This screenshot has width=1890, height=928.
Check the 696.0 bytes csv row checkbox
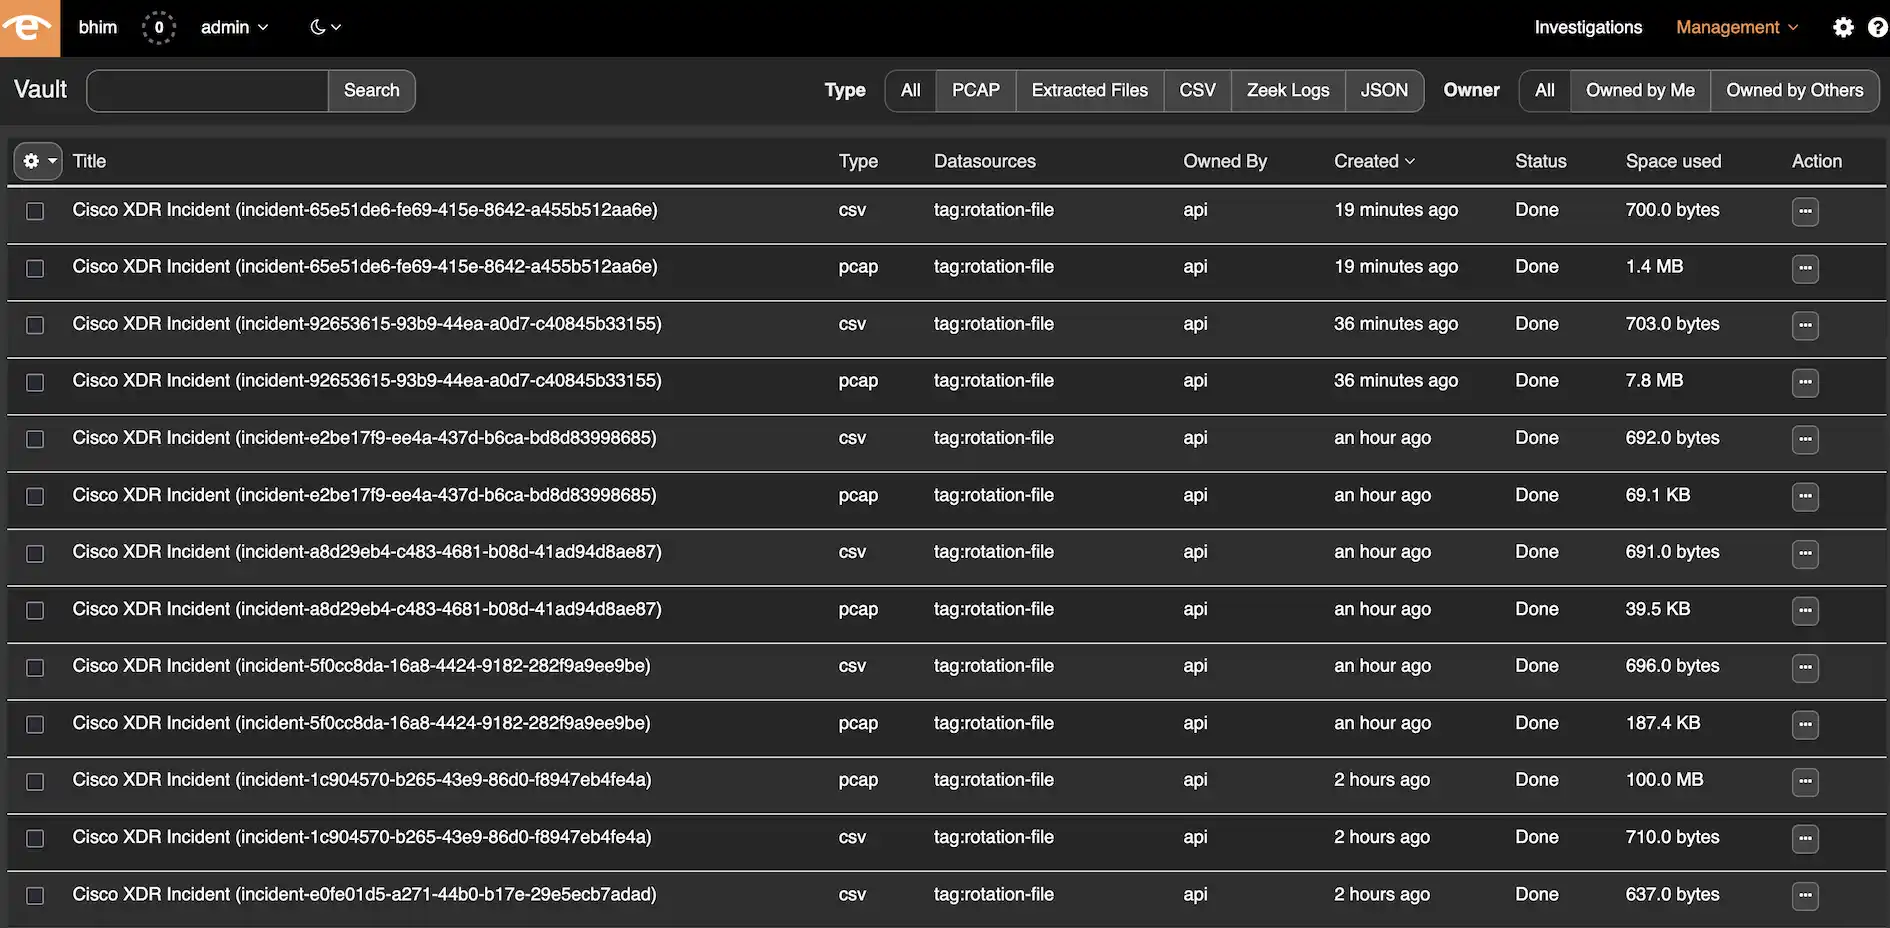coord(35,667)
